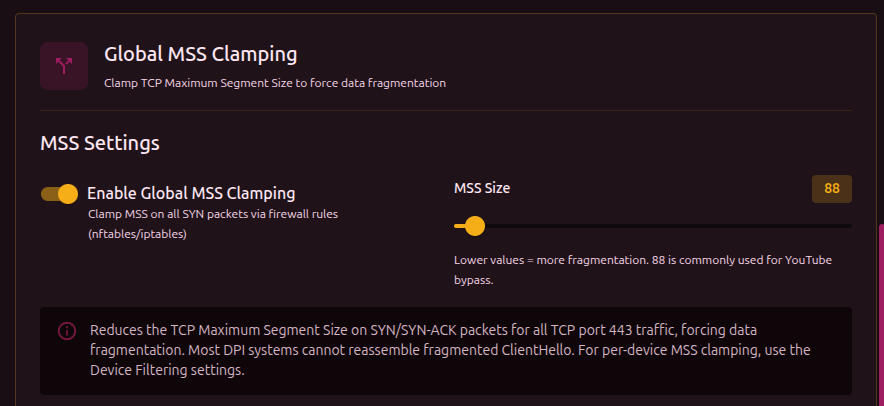Click the 88 MSS value badge
Viewport: 884px width, 406px height.
click(831, 189)
